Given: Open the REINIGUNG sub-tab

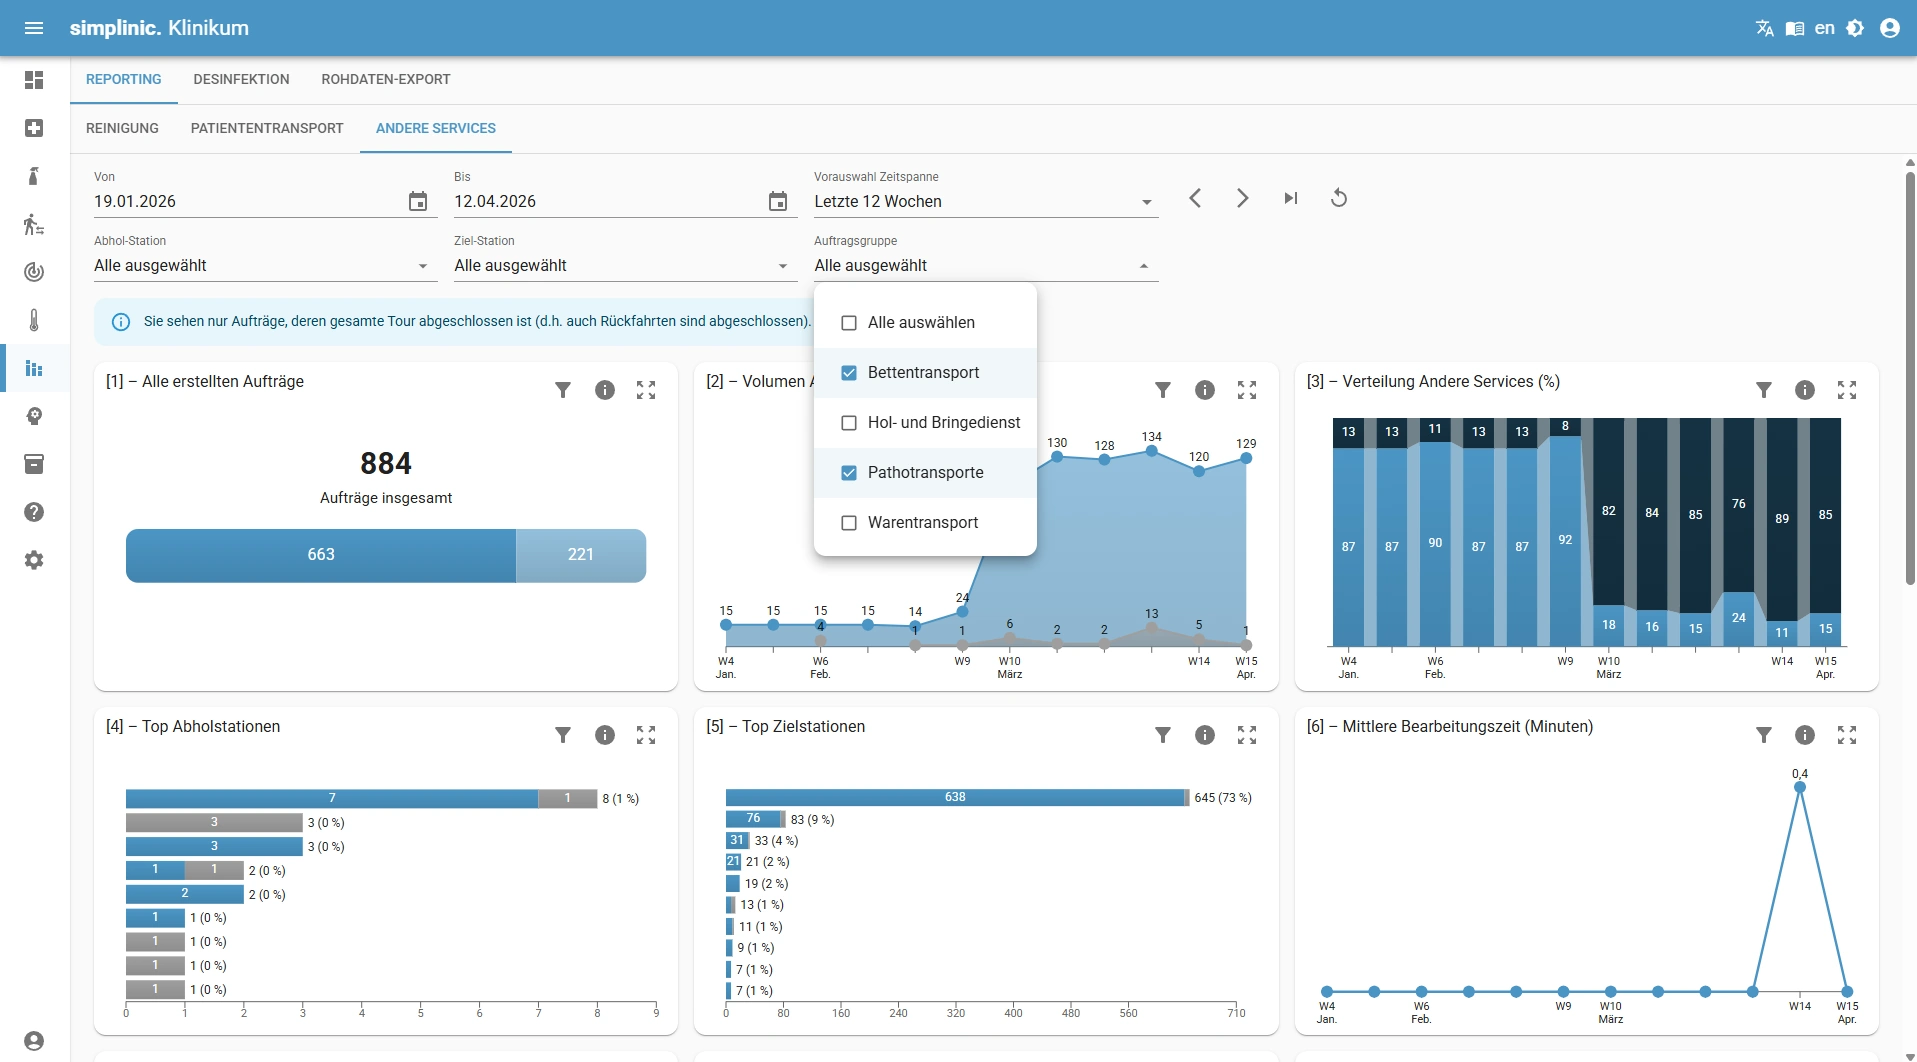Looking at the screenshot, I should pyautogui.click(x=122, y=128).
